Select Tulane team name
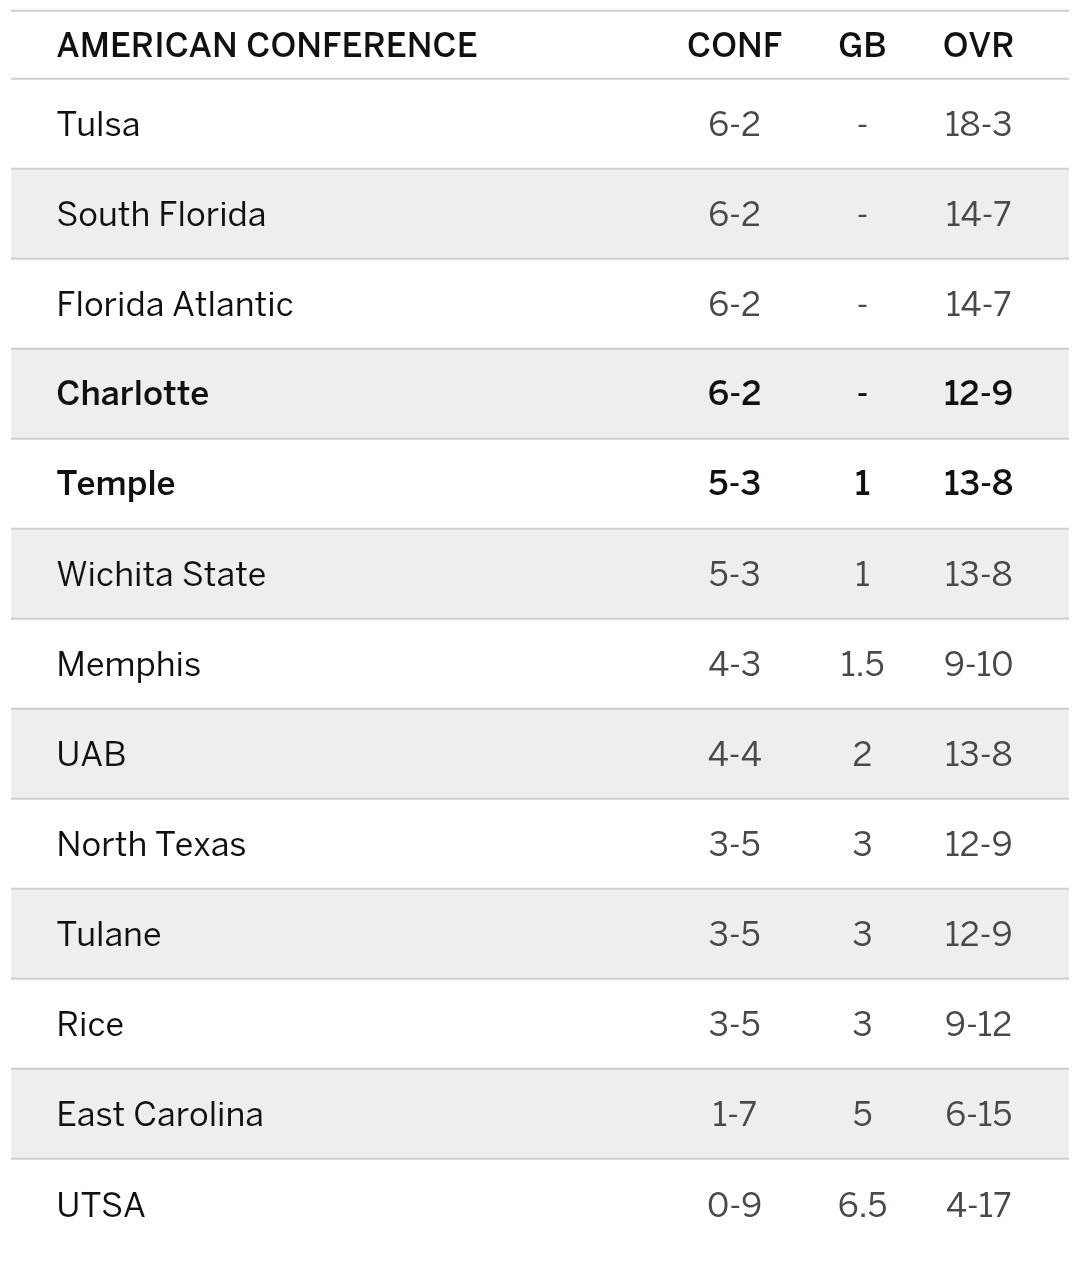This screenshot has height=1270, width=1080. click(x=108, y=934)
